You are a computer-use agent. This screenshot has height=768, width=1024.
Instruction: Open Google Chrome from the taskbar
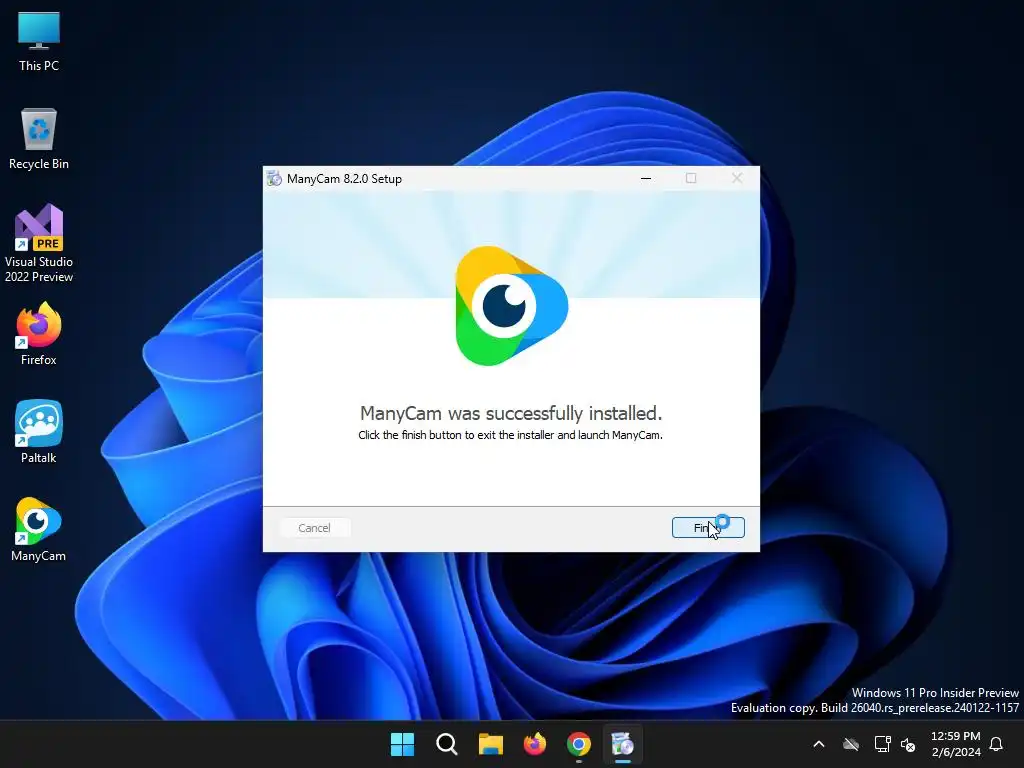click(579, 744)
